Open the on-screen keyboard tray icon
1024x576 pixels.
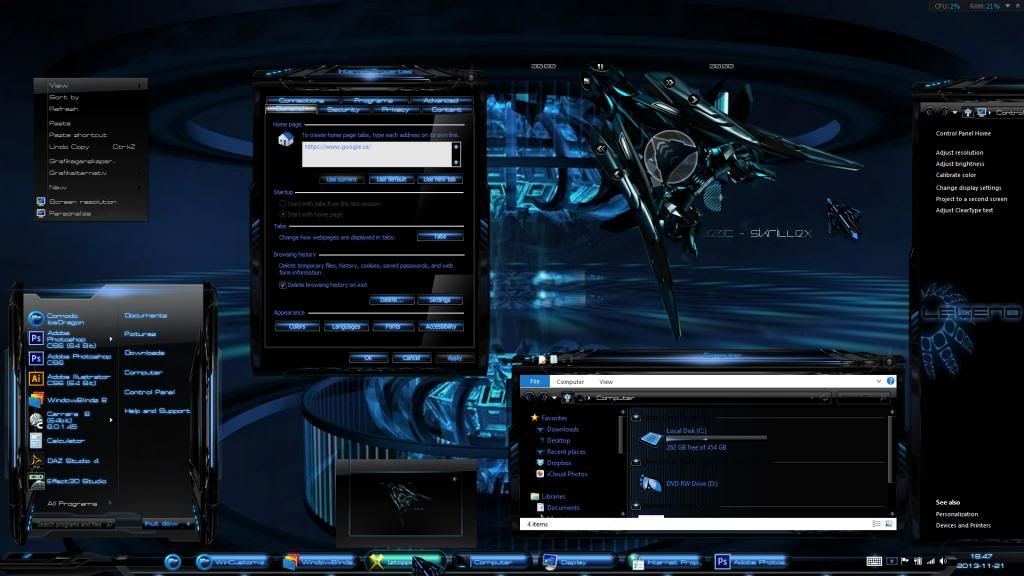pos(874,561)
